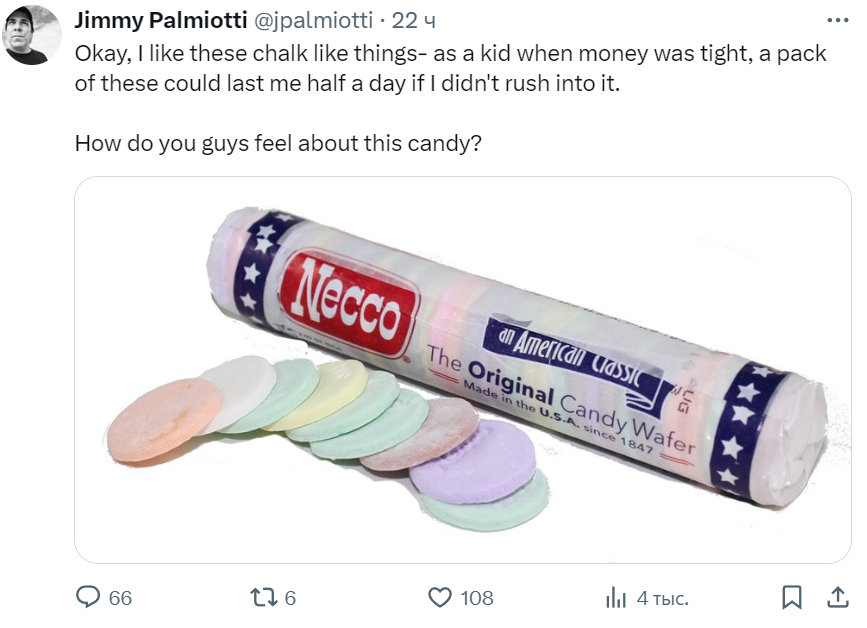This screenshot has height=628, width=867.
Task: Open the three-dot more options menu
Action: 836,20
